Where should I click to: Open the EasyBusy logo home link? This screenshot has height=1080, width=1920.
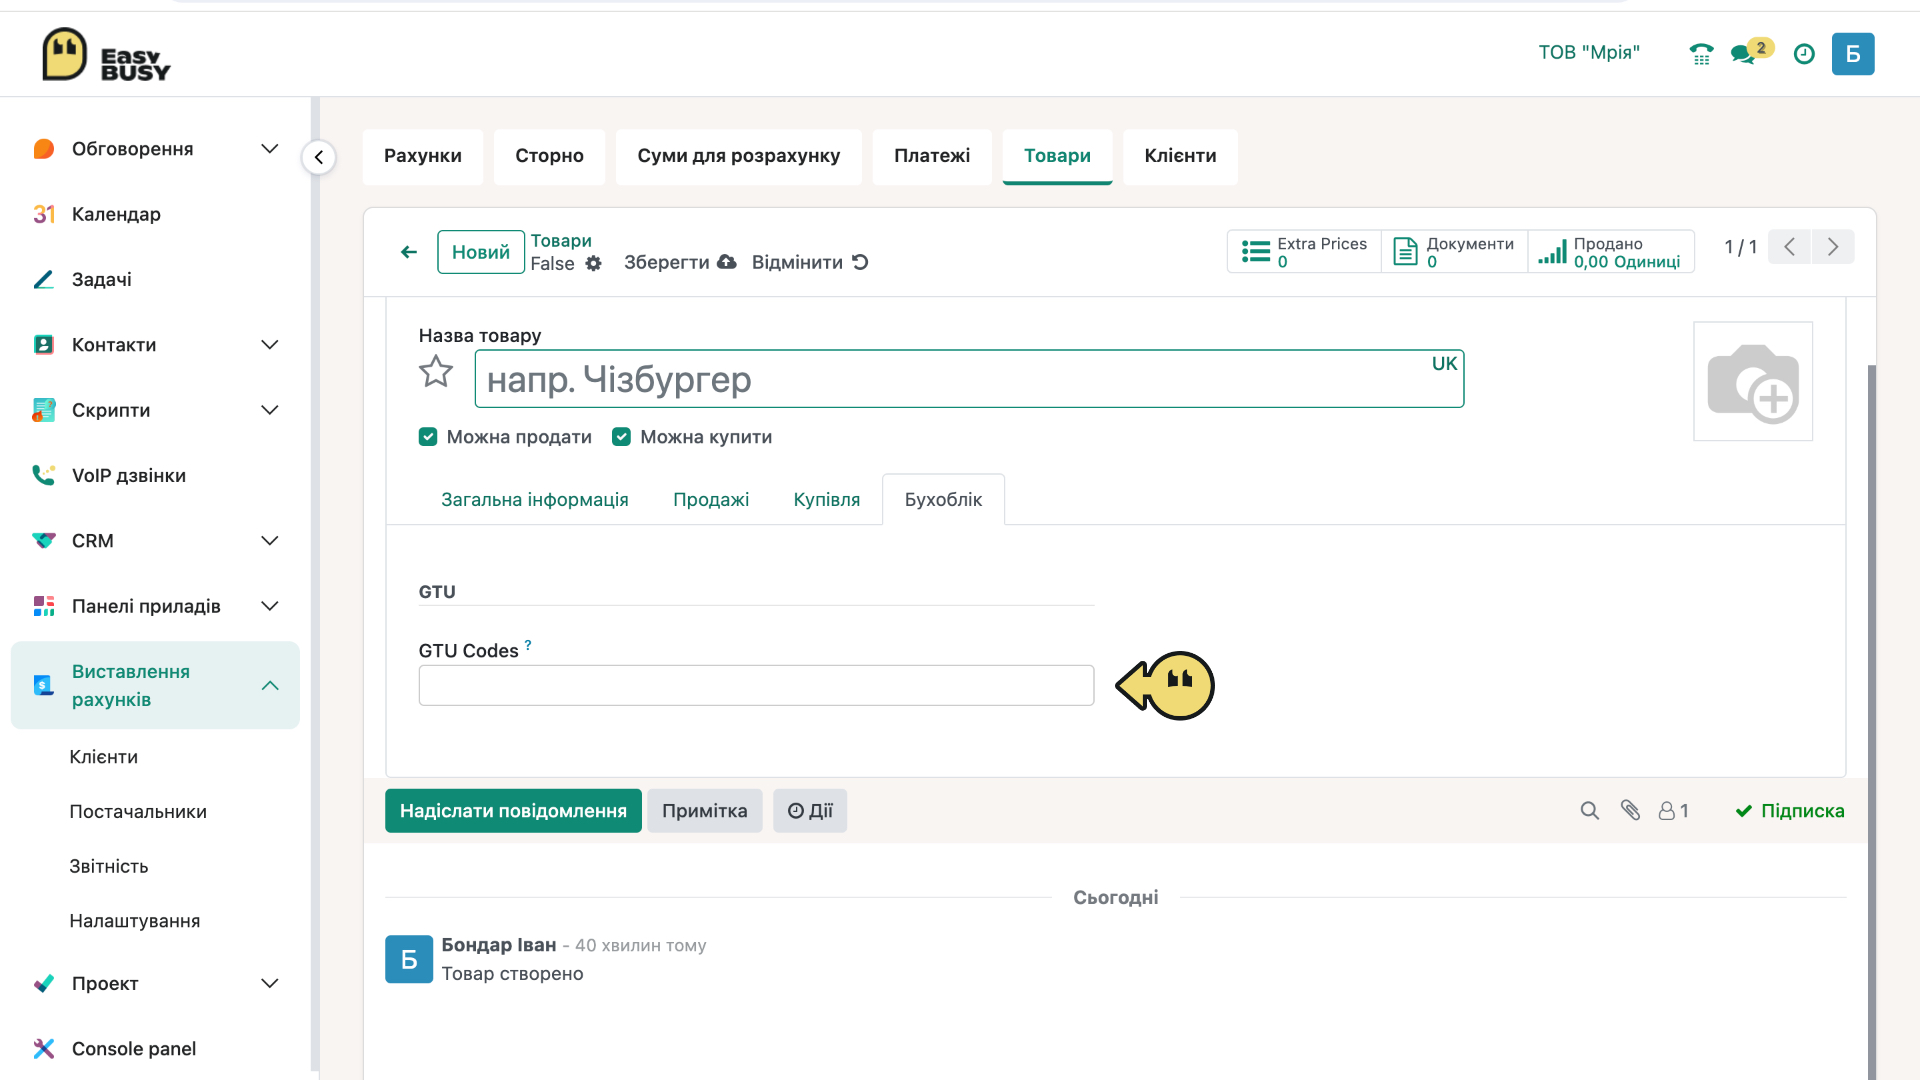[x=106, y=54]
